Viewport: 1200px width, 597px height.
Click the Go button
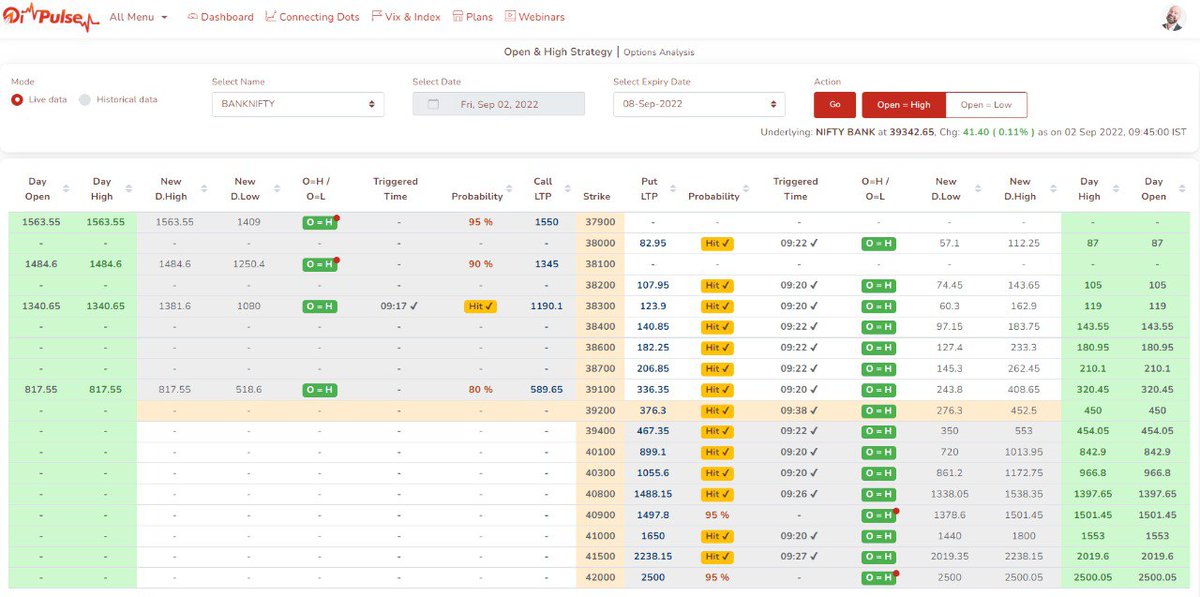click(x=835, y=105)
